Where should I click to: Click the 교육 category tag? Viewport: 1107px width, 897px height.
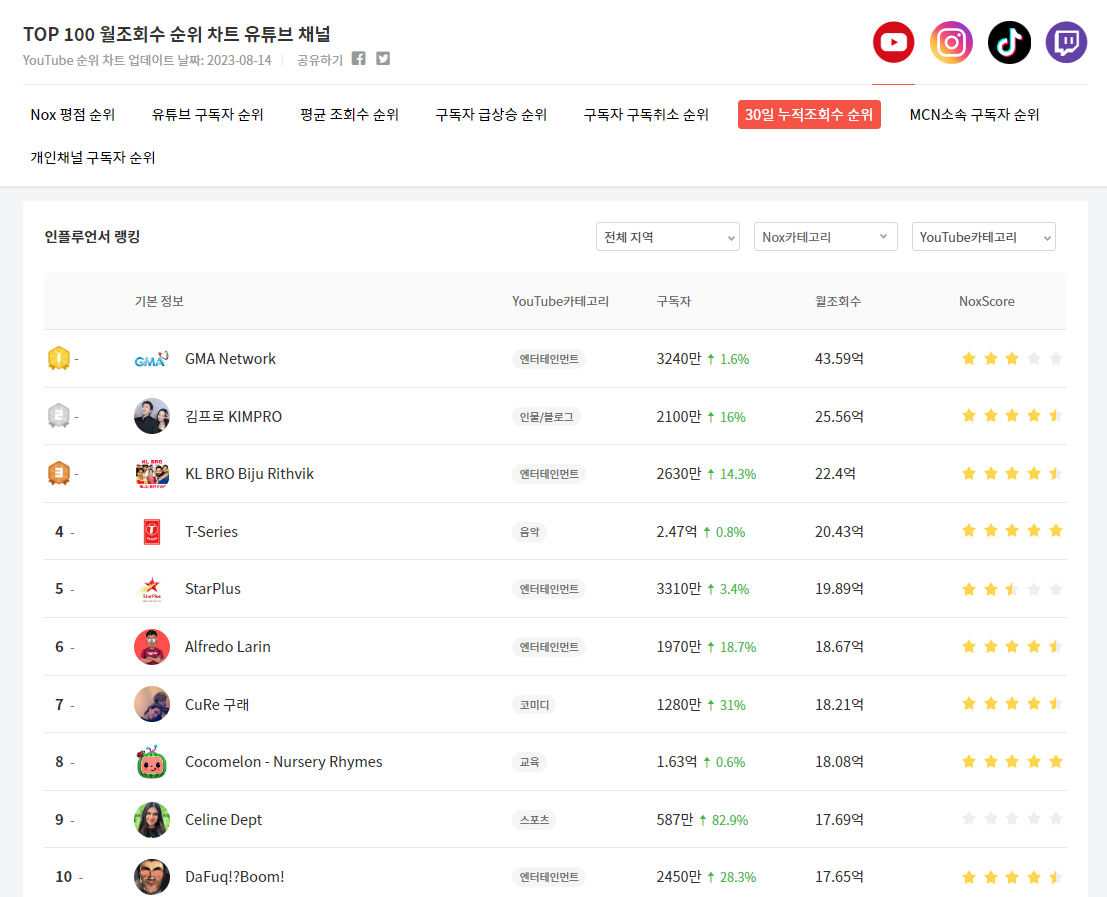click(529, 762)
